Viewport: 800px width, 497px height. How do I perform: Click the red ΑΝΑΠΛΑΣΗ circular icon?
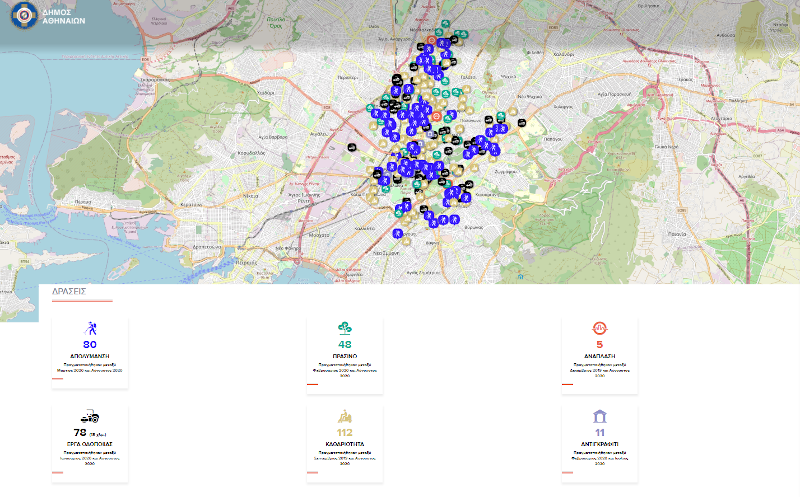(600, 328)
